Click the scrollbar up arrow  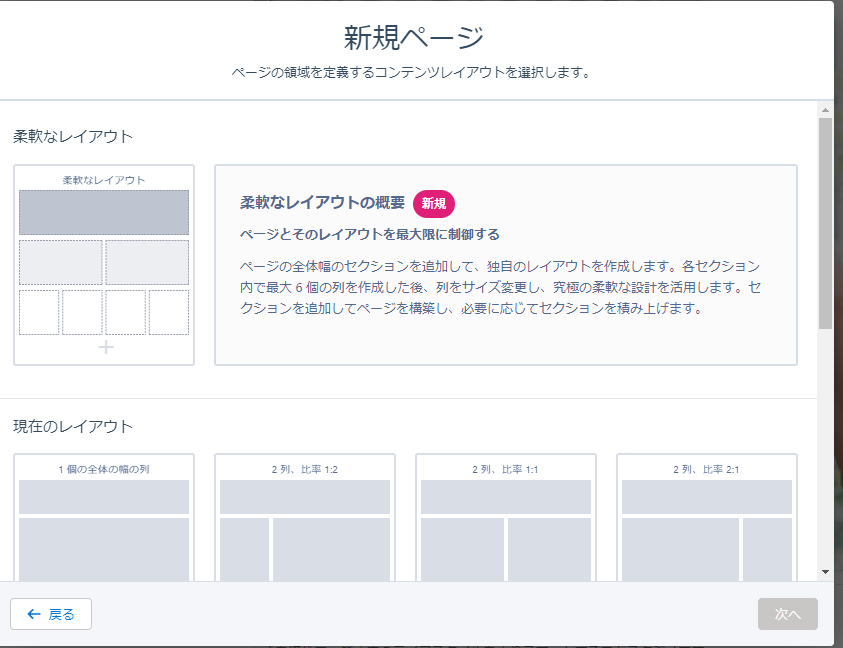pos(825,110)
